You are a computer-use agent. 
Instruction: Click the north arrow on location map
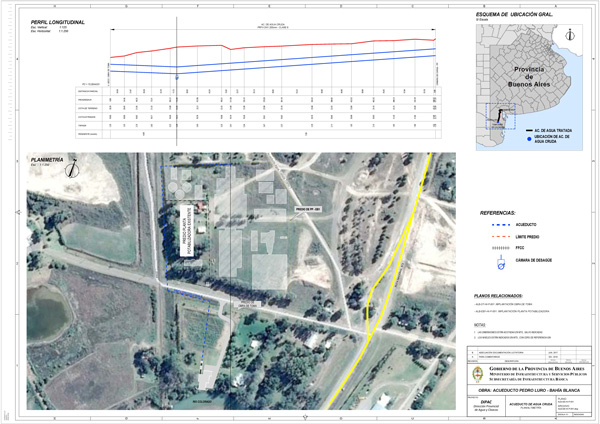tap(569, 33)
